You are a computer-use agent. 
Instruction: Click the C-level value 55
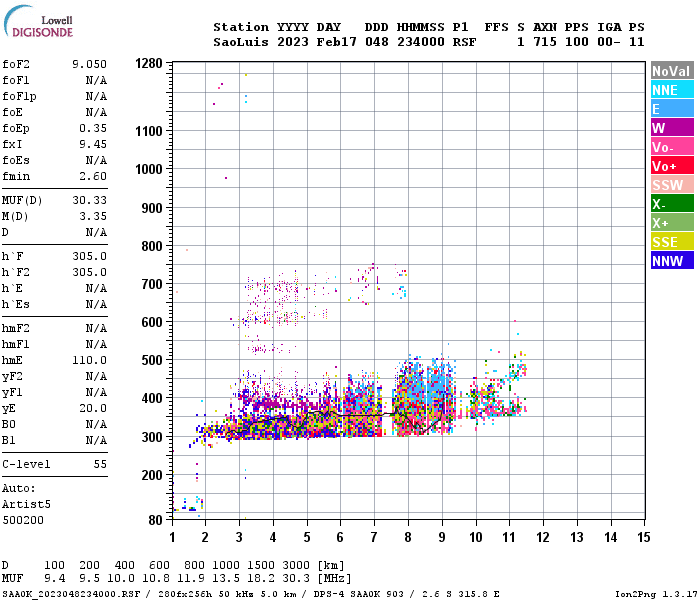pyautogui.click(x=100, y=464)
